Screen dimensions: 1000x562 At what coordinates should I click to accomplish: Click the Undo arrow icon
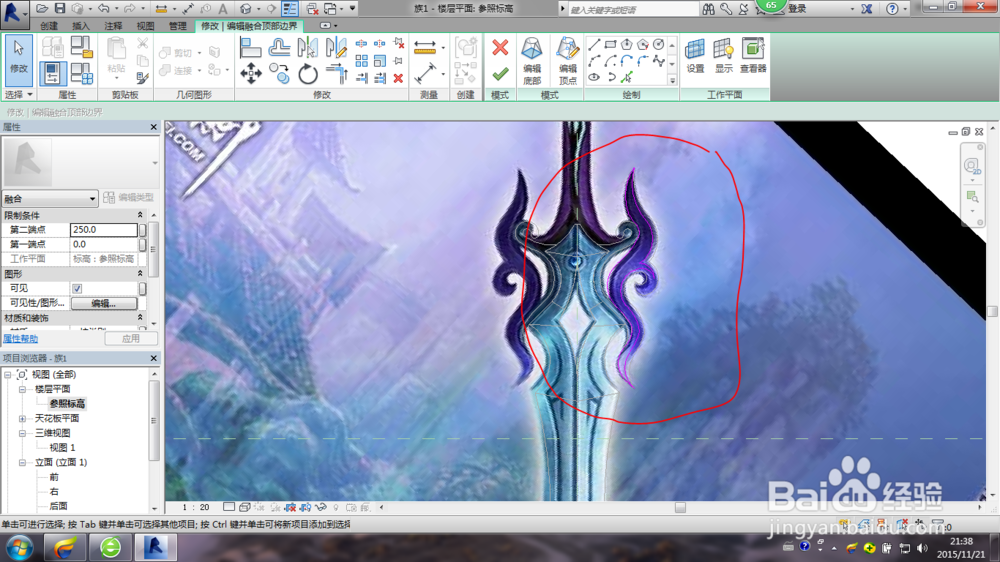pos(103,8)
